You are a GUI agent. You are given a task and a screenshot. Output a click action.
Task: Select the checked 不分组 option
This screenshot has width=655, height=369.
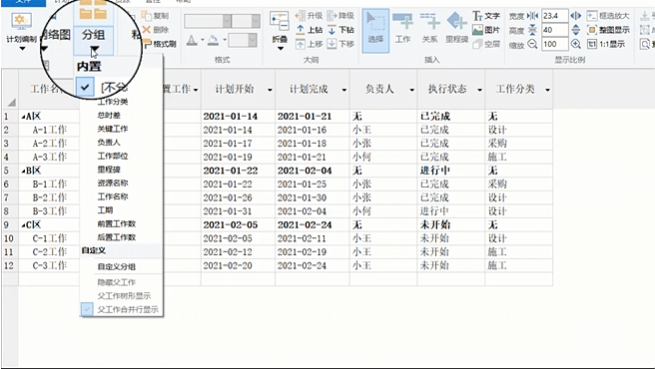click(85, 87)
